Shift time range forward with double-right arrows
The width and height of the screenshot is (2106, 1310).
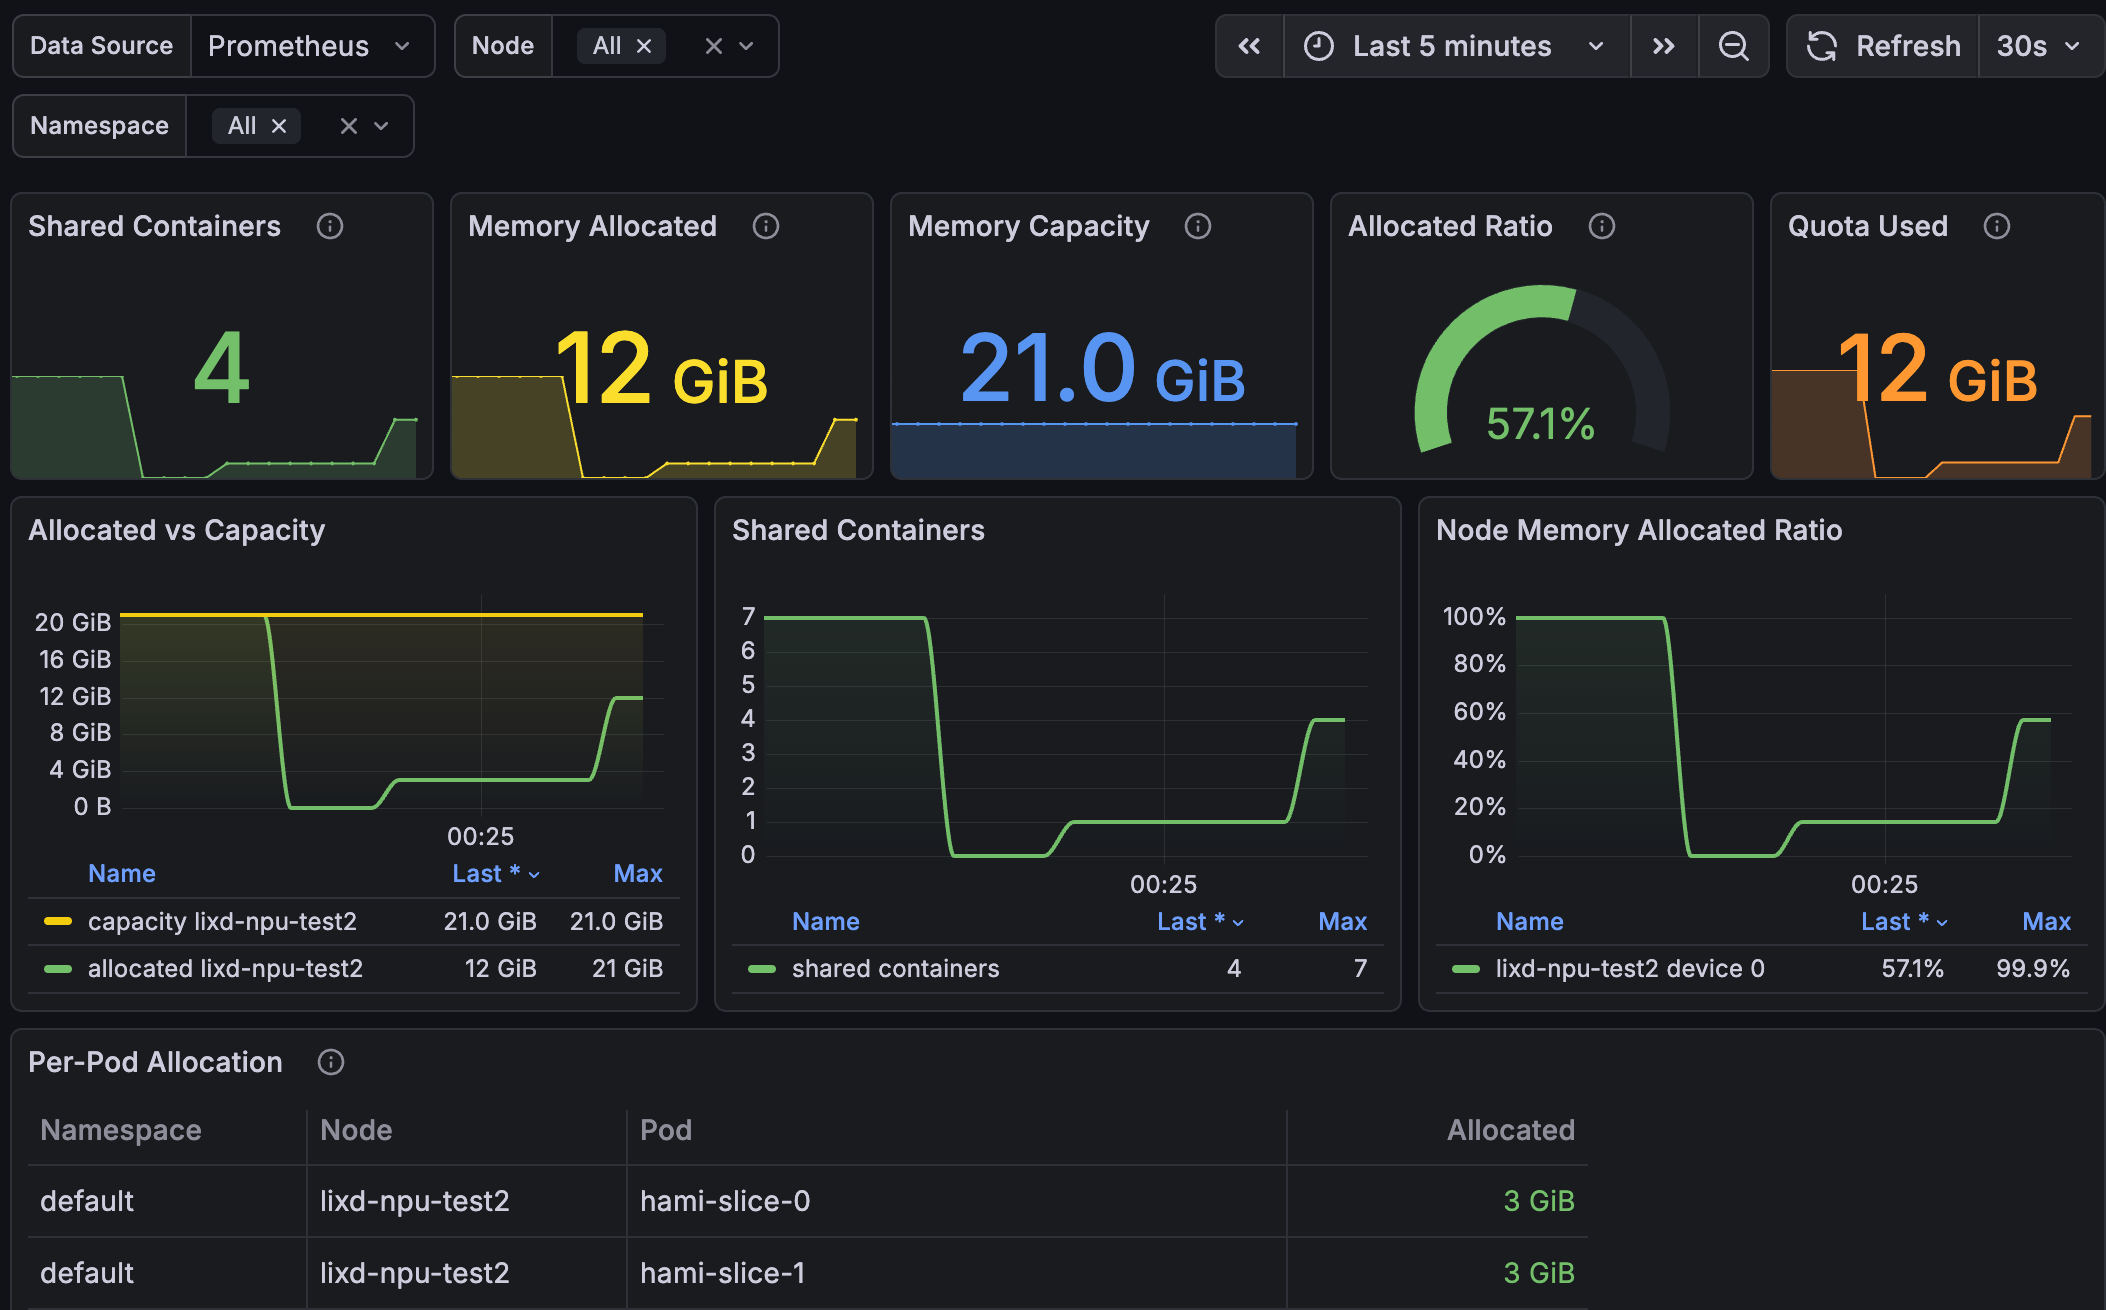pyautogui.click(x=1664, y=46)
